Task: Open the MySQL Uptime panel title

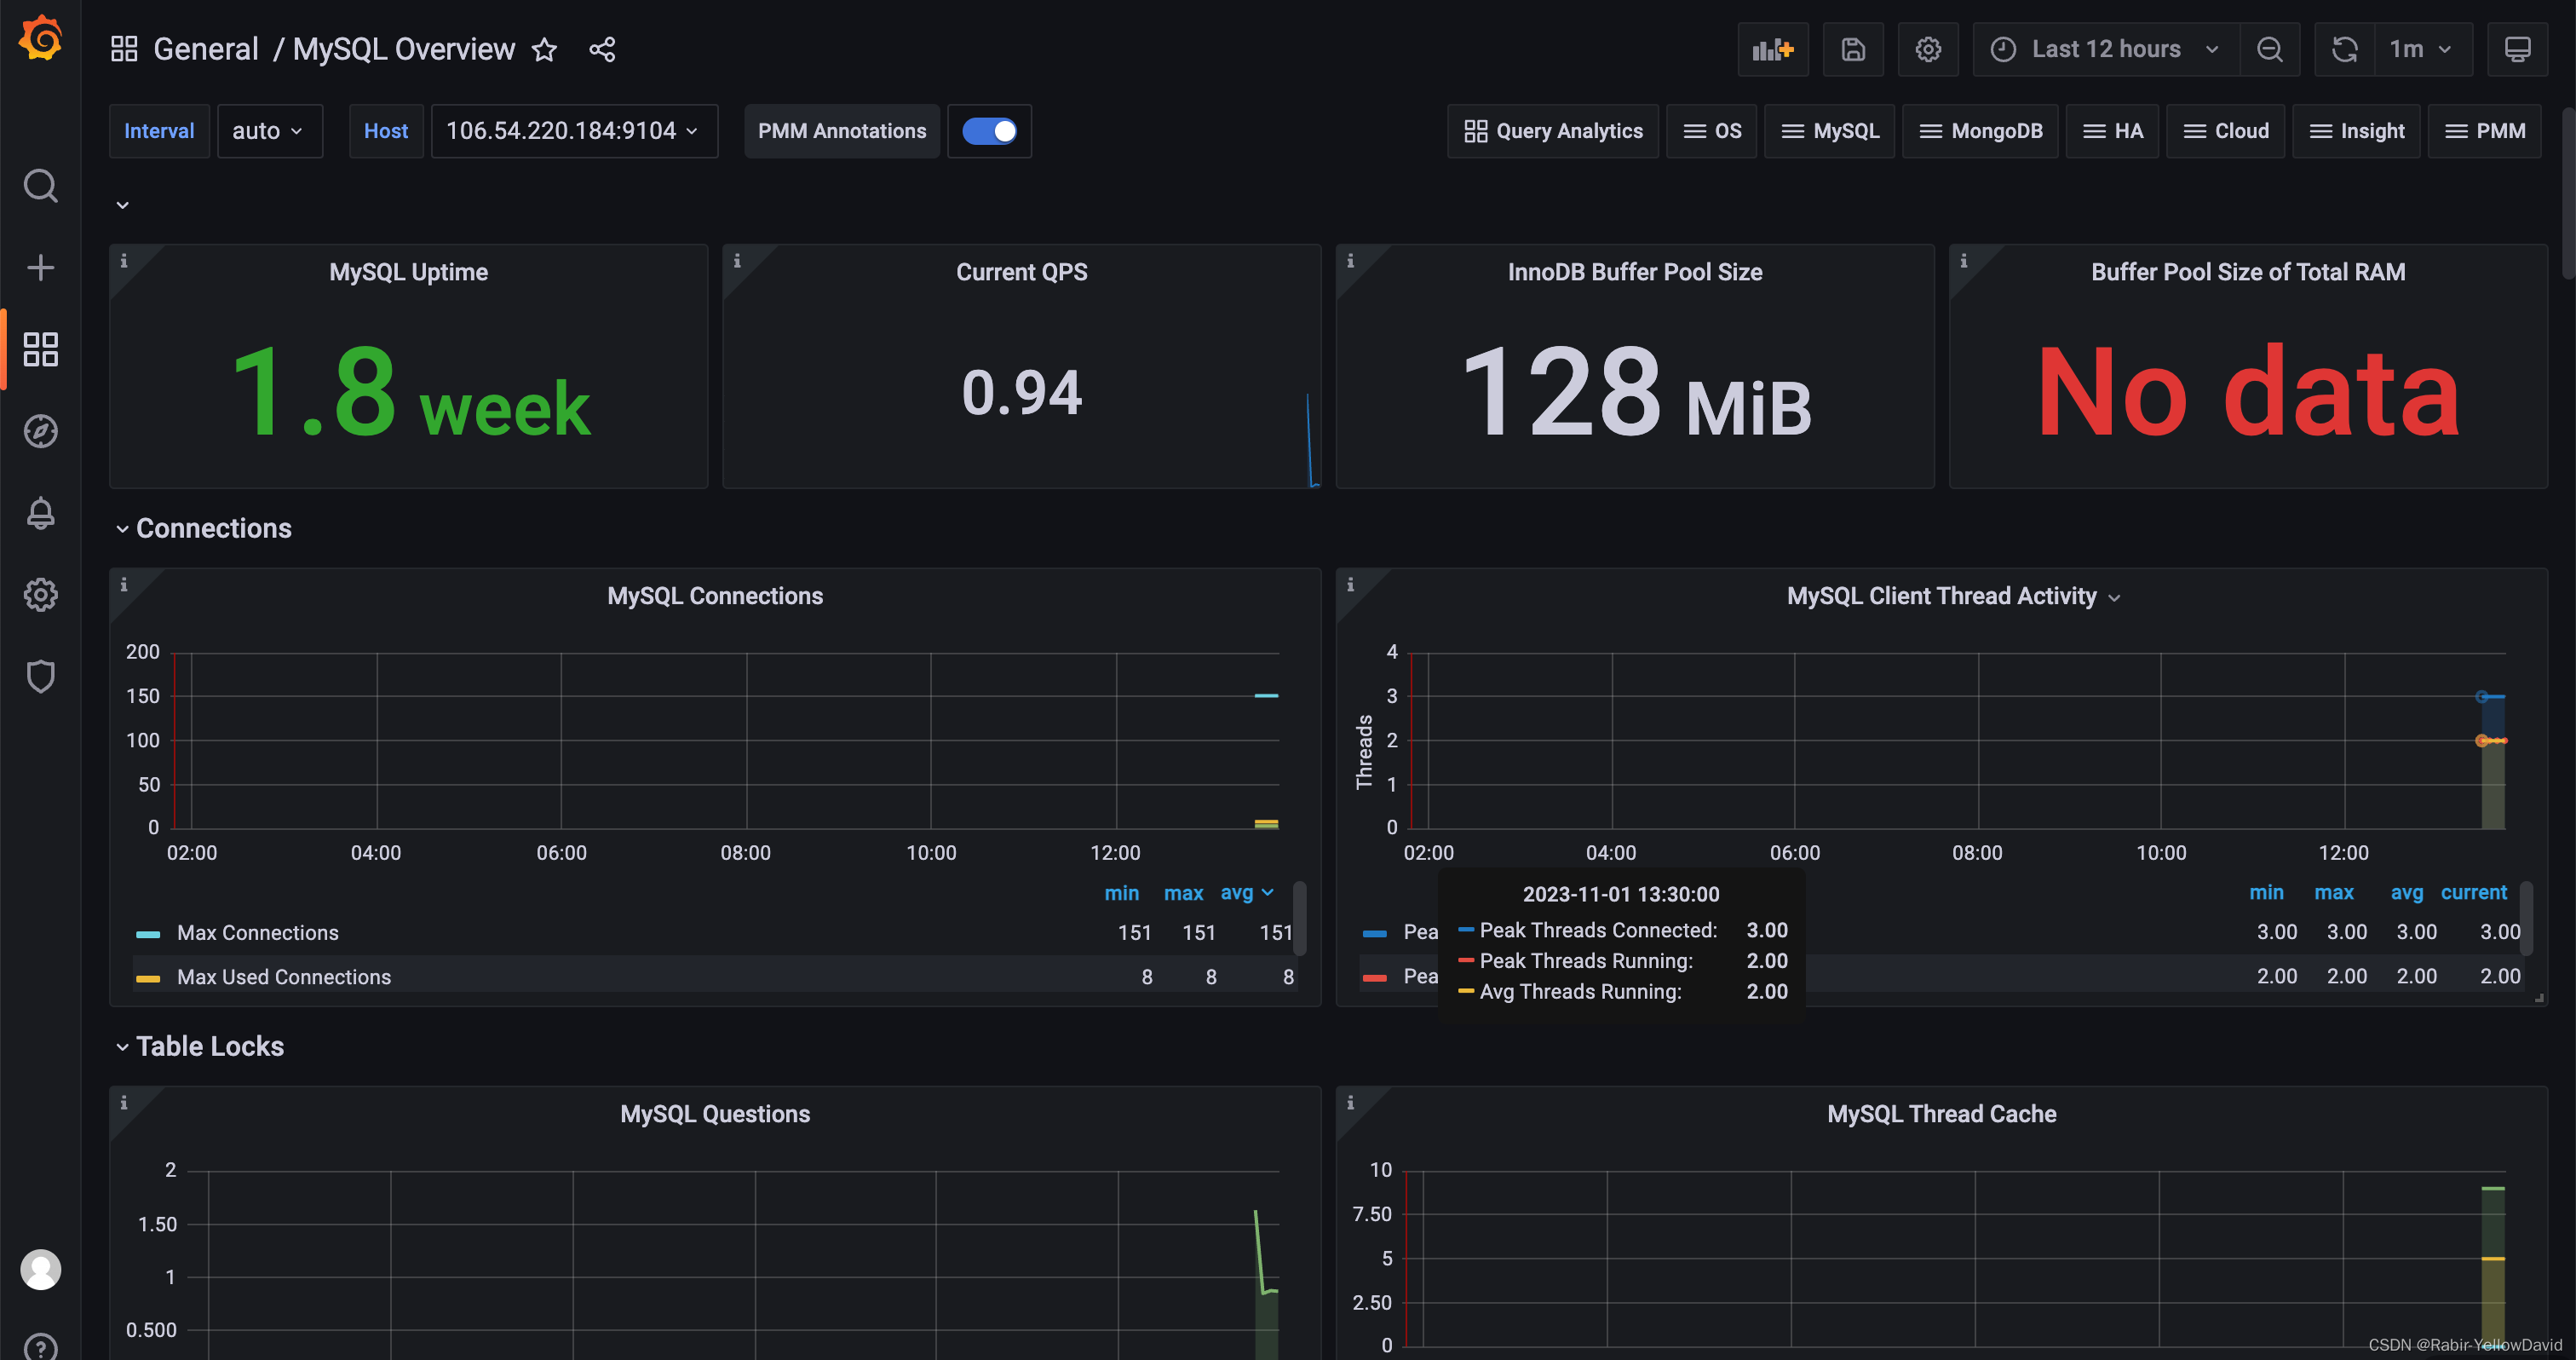Action: (408, 272)
